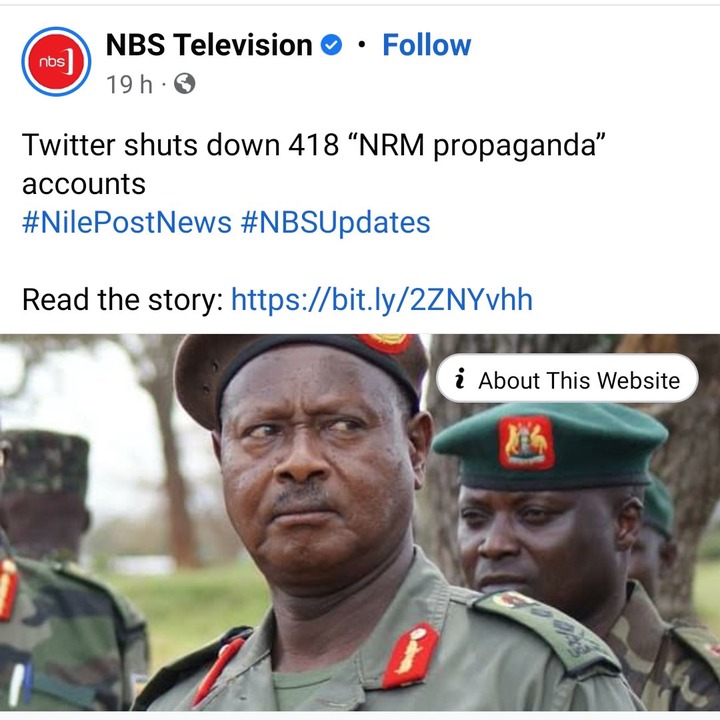
Task: Click the Read the story text
Action: [123, 300]
